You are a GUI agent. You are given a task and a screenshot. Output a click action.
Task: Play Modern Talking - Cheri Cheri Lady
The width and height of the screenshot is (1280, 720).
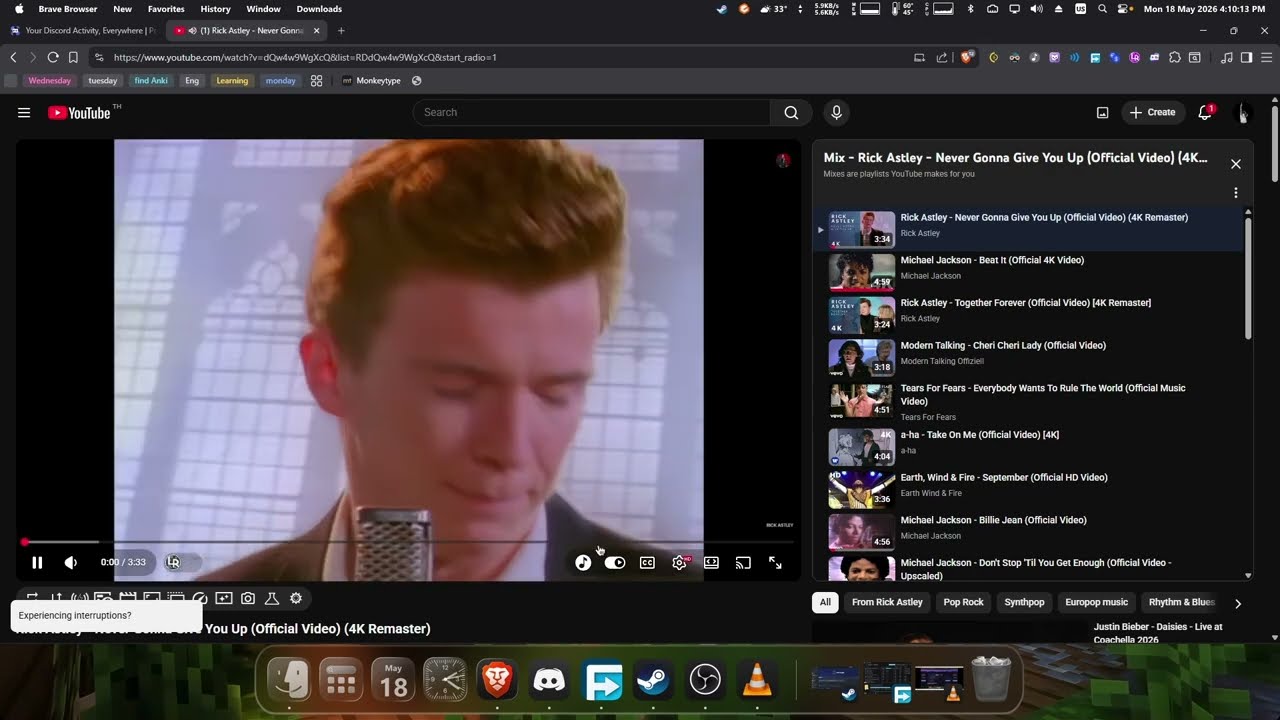[1030, 357]
